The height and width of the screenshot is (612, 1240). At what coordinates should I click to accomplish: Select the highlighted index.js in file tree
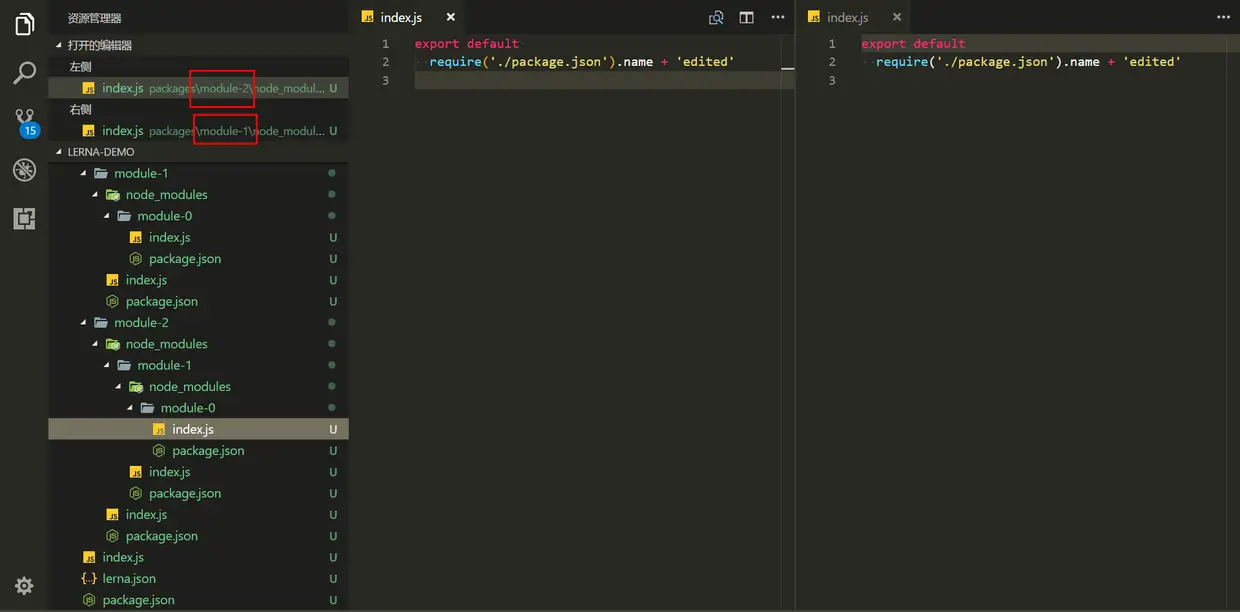point(198,429)
